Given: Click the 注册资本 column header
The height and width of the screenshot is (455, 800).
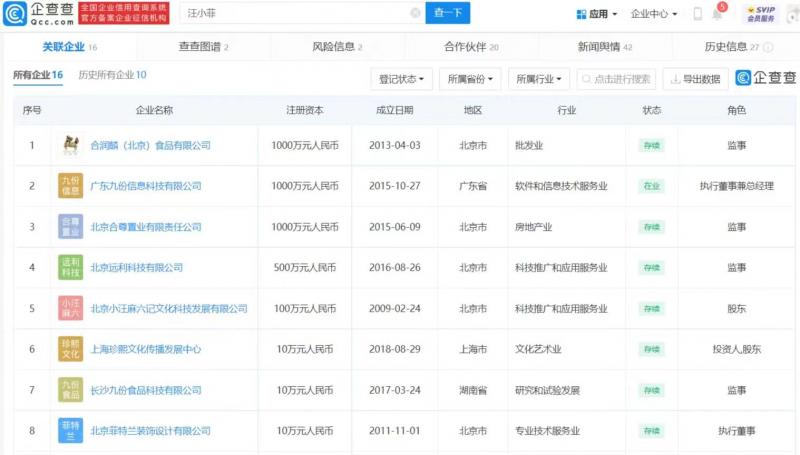Looking at the screenshot, I should click(305, 110).
